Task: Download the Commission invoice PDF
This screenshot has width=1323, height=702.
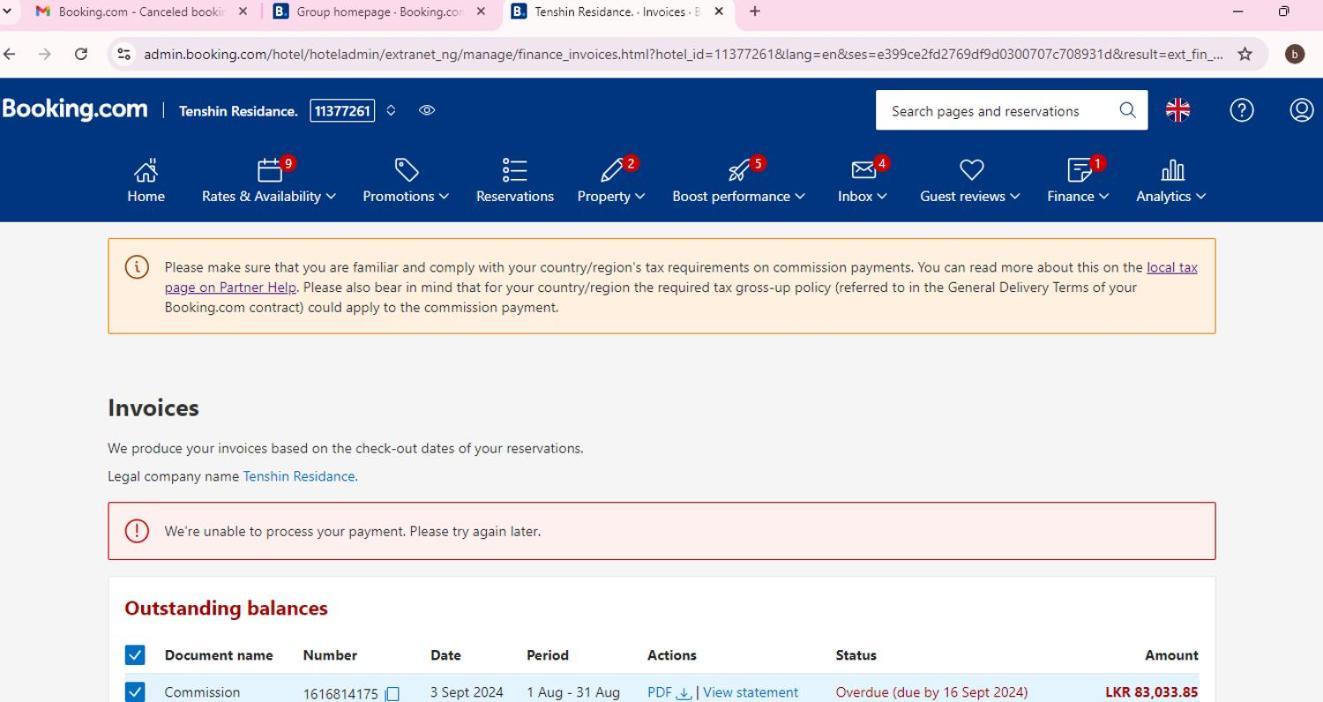Action: (670, 692)
